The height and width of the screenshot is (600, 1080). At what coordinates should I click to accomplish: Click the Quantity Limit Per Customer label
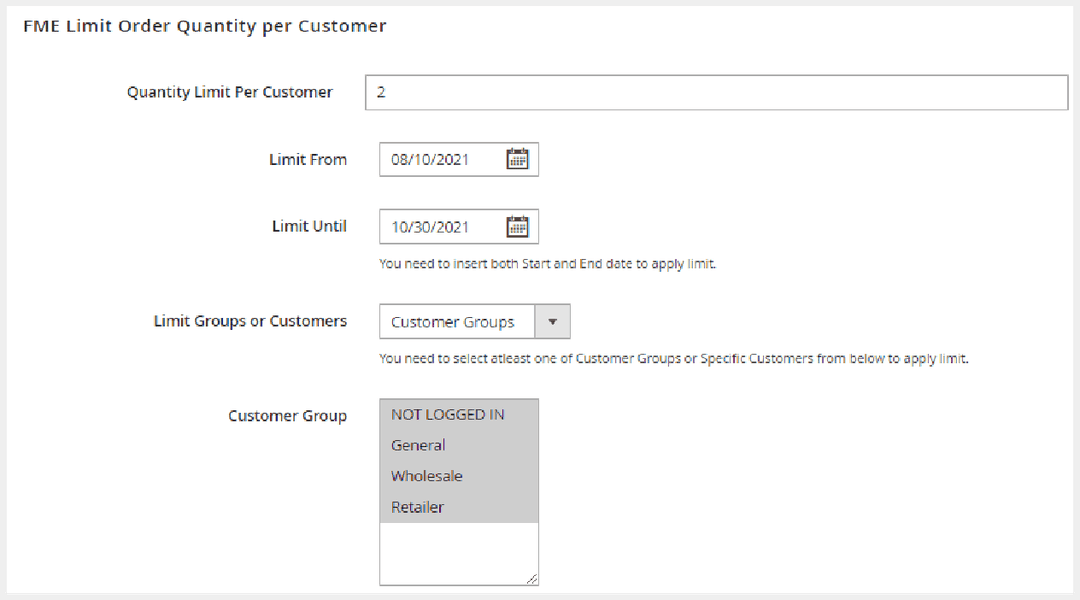click(229, 92)
